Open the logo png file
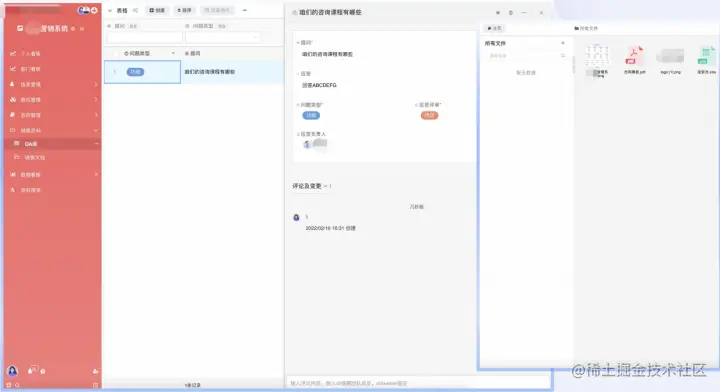 pos(670,56)
